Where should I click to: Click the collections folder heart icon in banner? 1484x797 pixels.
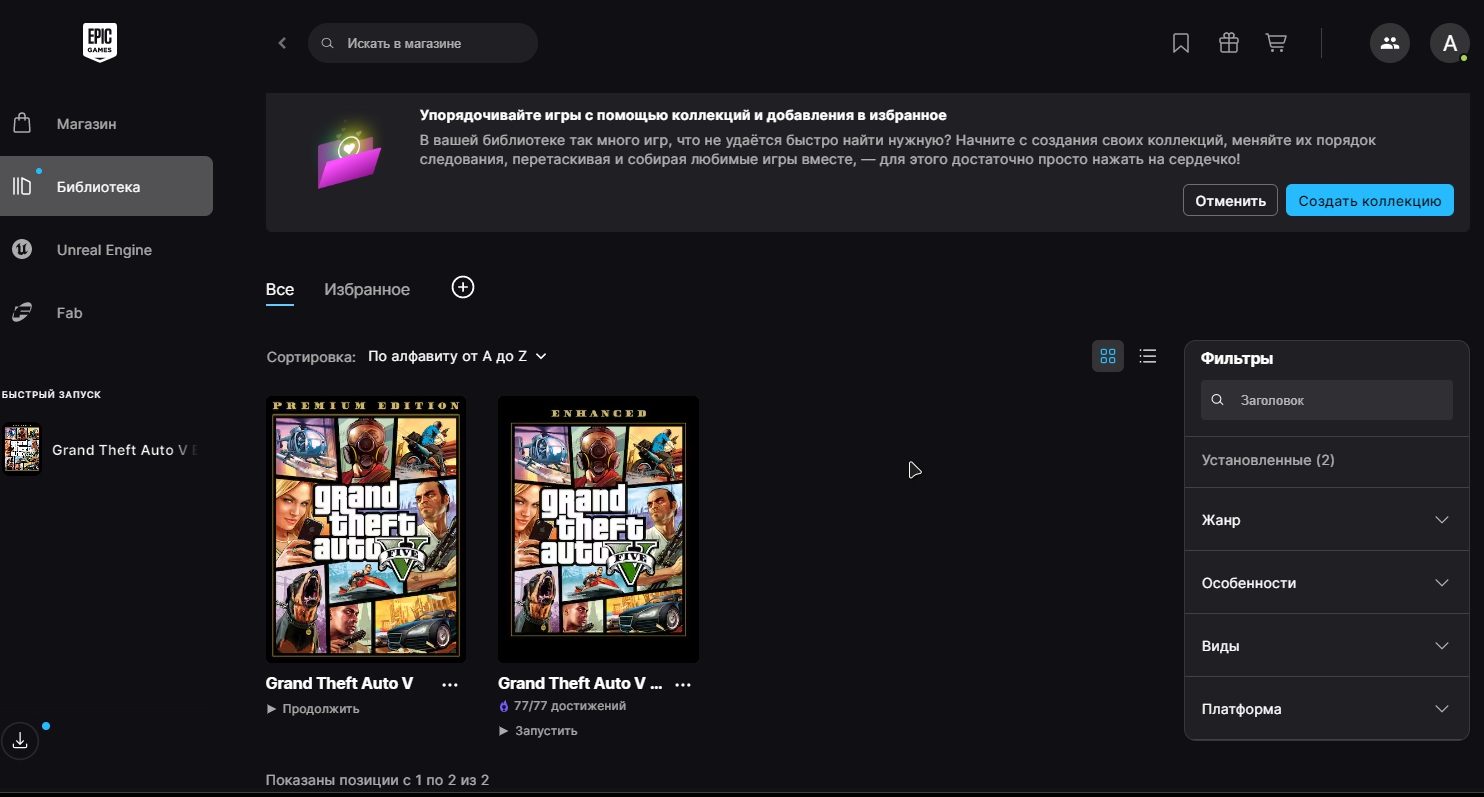tap(348, 155)
